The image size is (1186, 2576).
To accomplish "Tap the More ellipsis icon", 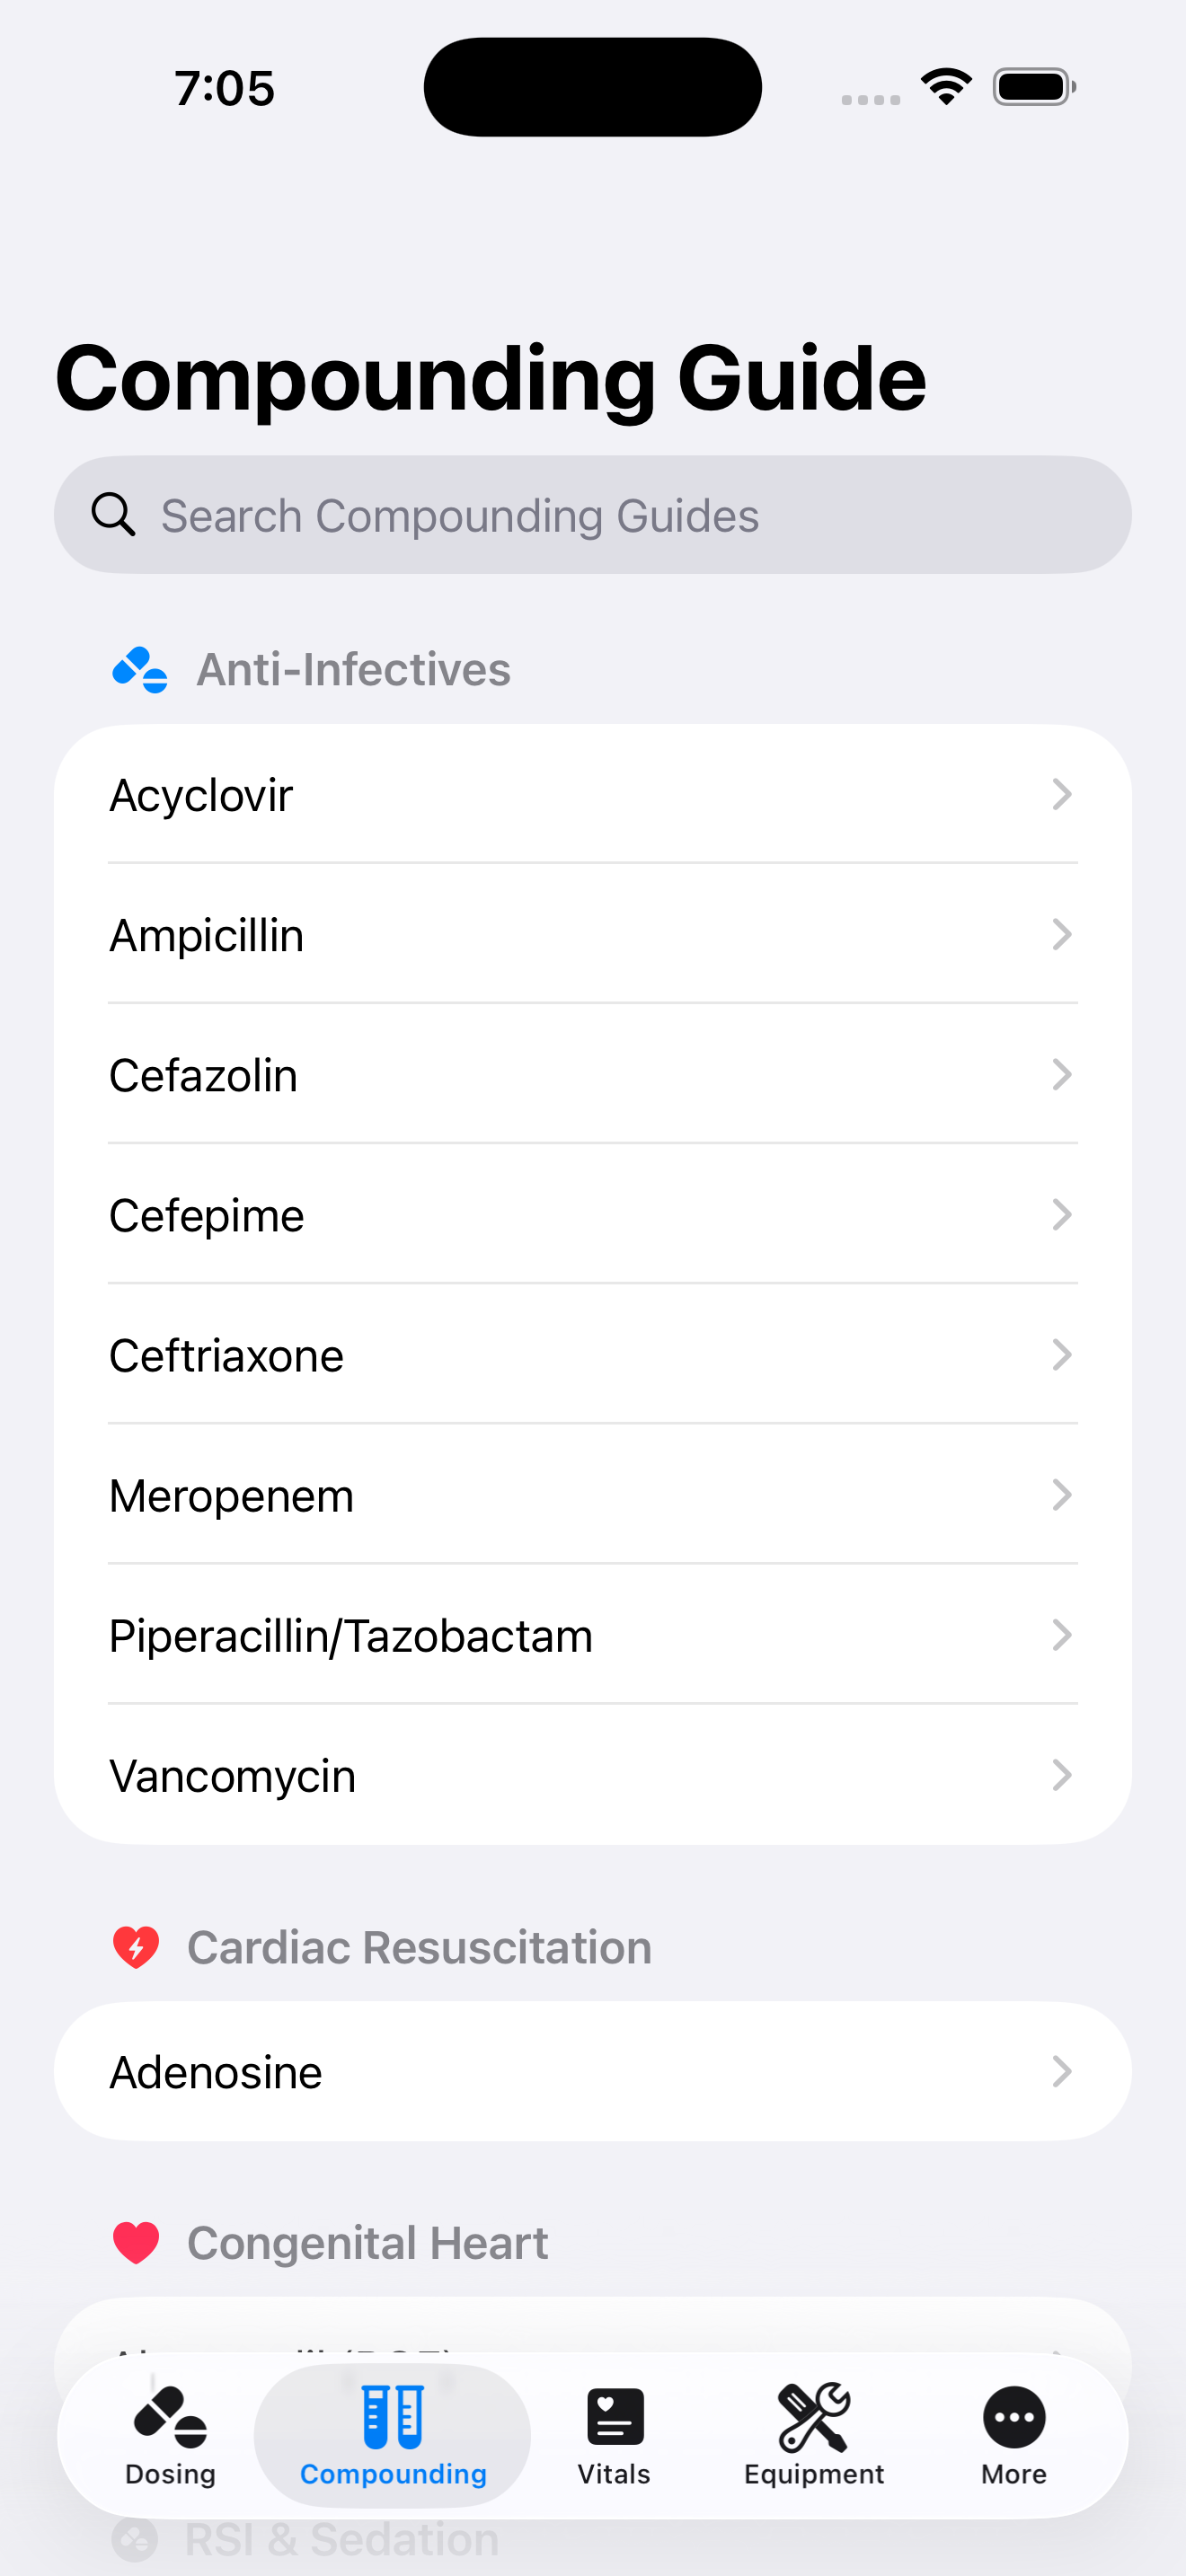I will coord(1013,2416).
